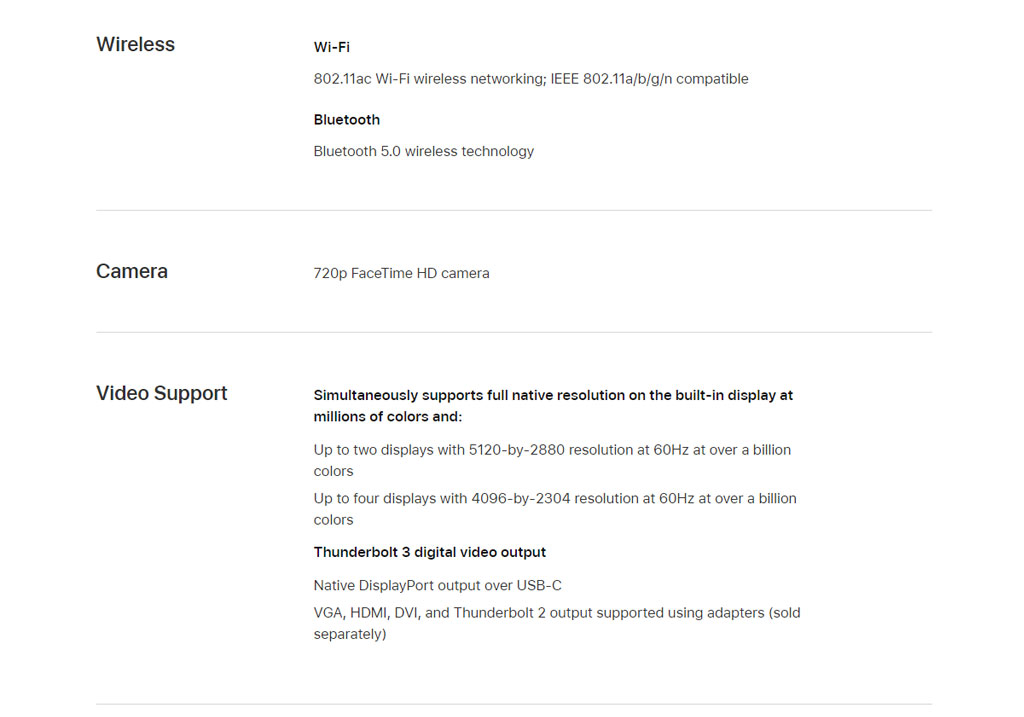Click the two displays 5120-by-2880 line
Viewport: 1024px width, 717px height.
click(x=552, y=460)
